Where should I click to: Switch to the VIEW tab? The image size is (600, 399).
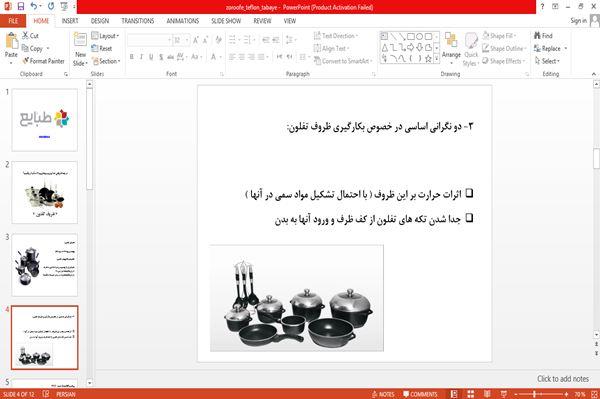point(290,21)
